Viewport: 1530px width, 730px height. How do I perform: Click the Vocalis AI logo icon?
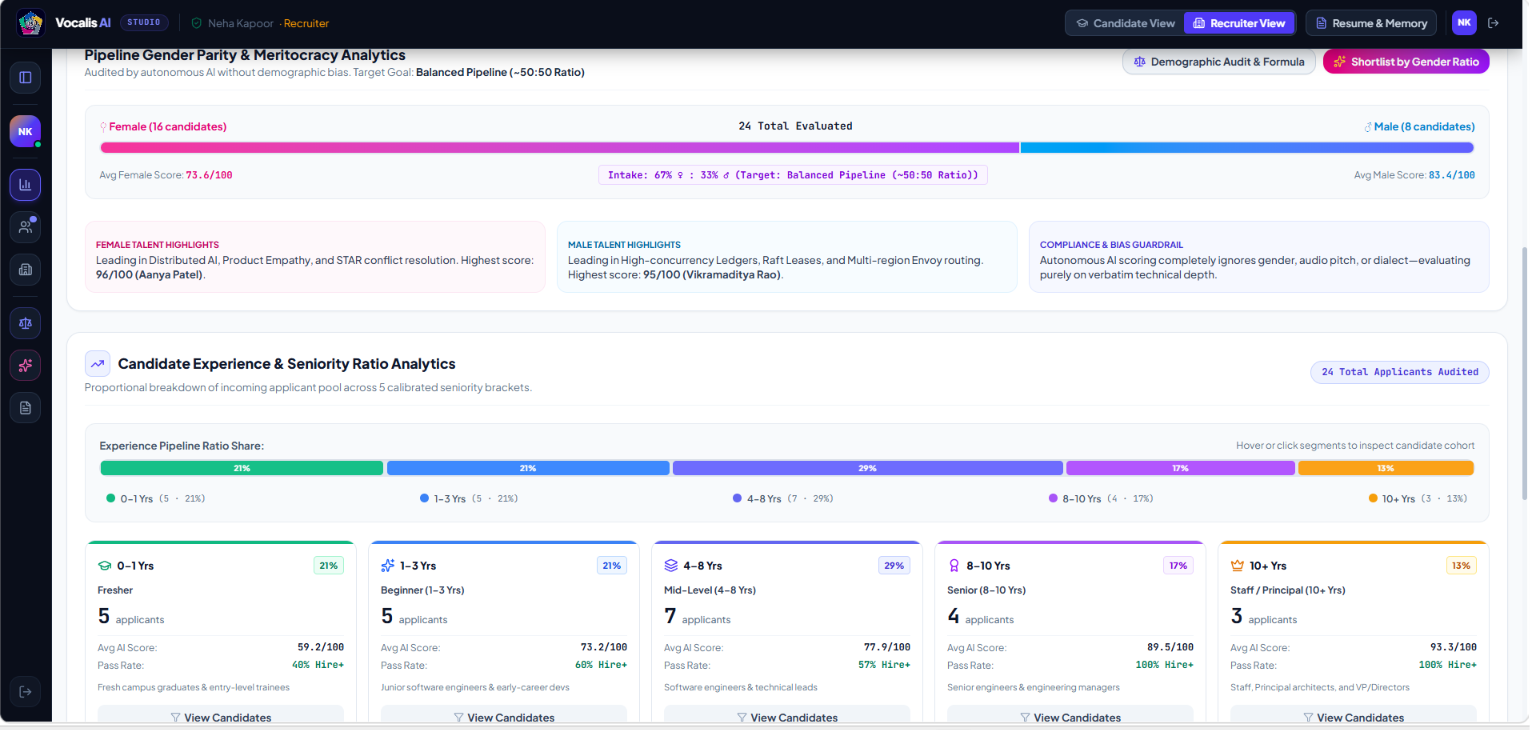click(x=31, y=23)
